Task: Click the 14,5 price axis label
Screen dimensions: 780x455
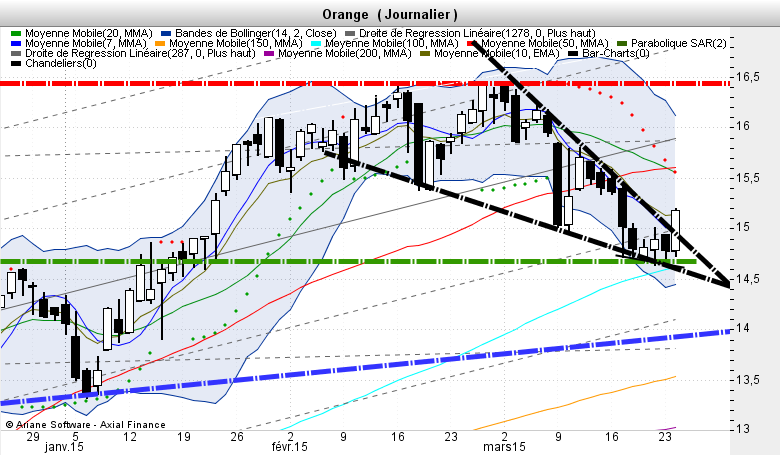Action: pos(748,279)
